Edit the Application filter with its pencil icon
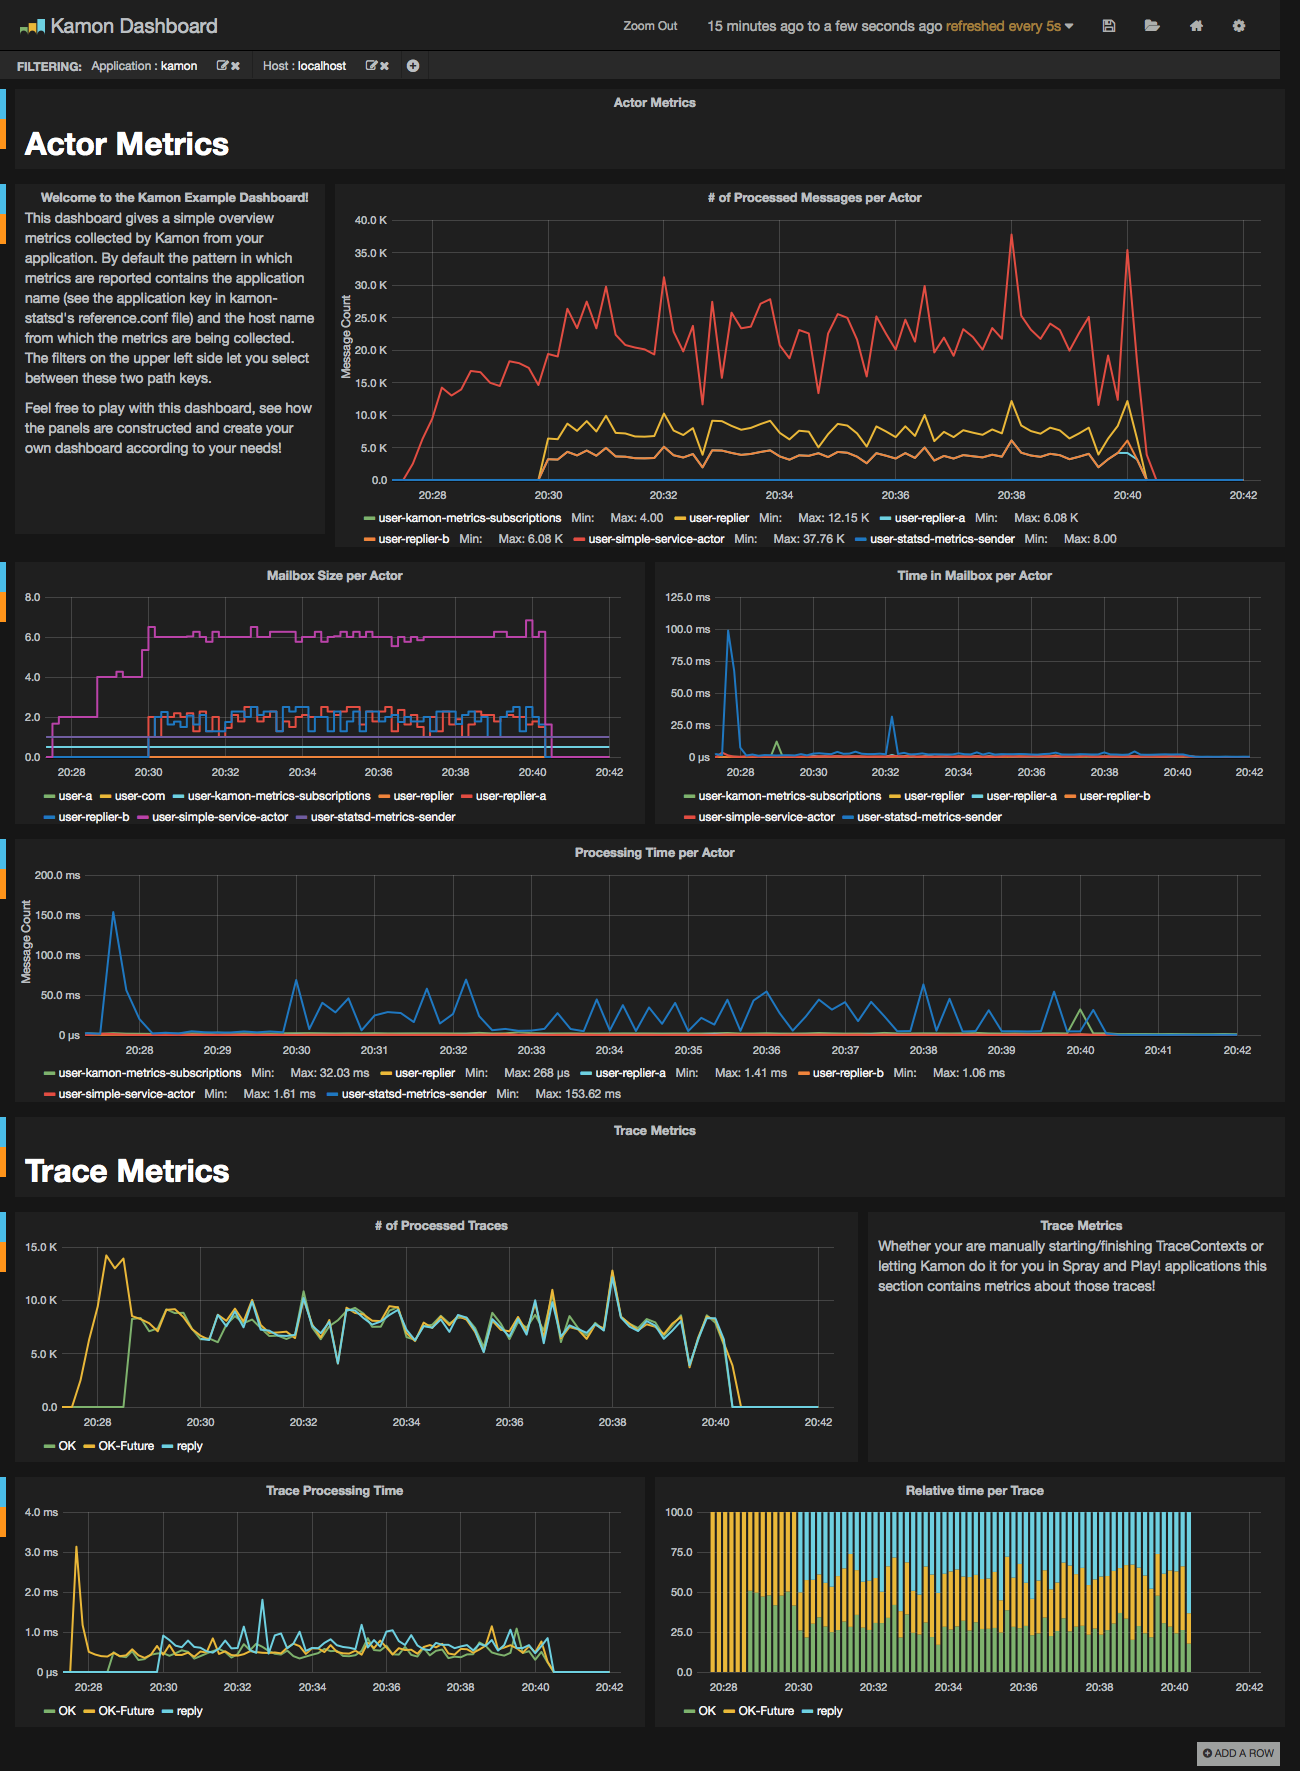The image size is (1300, 1771). 222,66
